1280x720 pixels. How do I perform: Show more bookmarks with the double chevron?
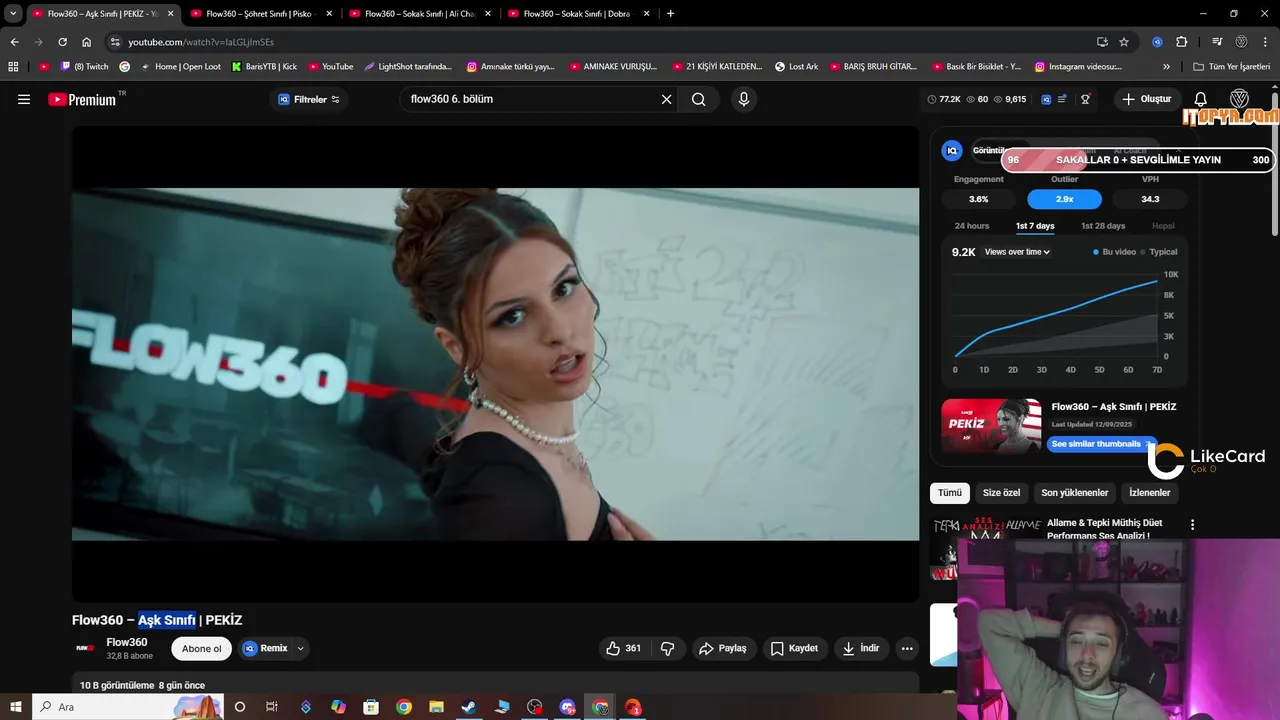click(x=1166, y=66)
